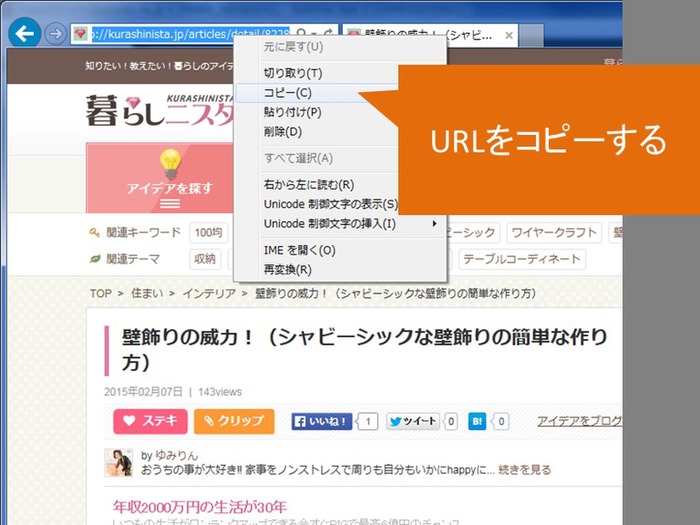The height and width of the screenshot is (525, 700).
Task: Choose 切り取り(T) from context menu
Action: (x=292, y=73)
